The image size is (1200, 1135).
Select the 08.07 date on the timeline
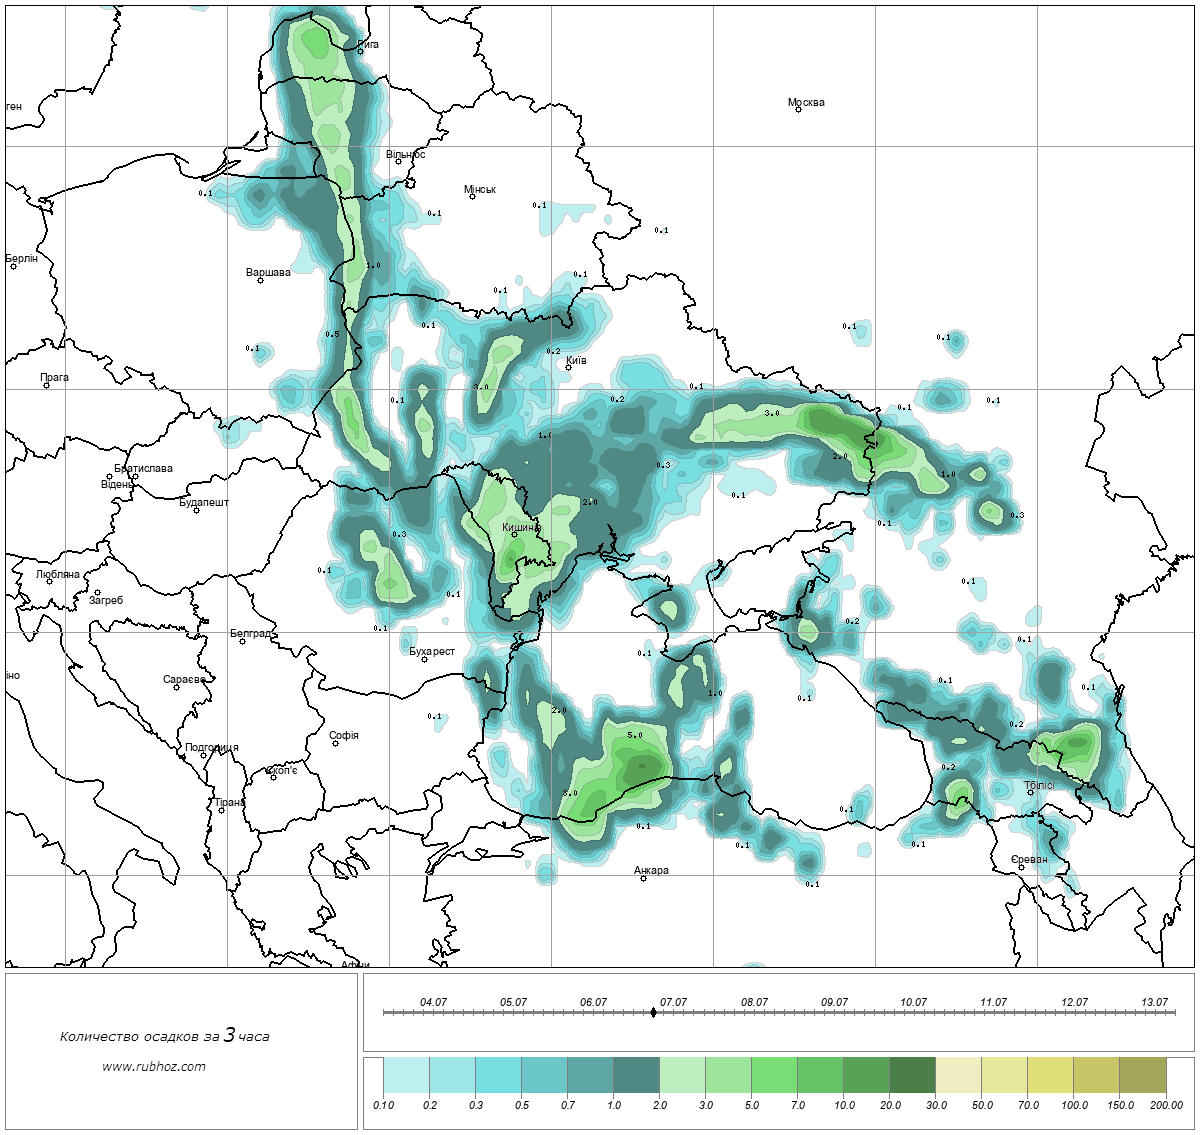[754, 1002]
